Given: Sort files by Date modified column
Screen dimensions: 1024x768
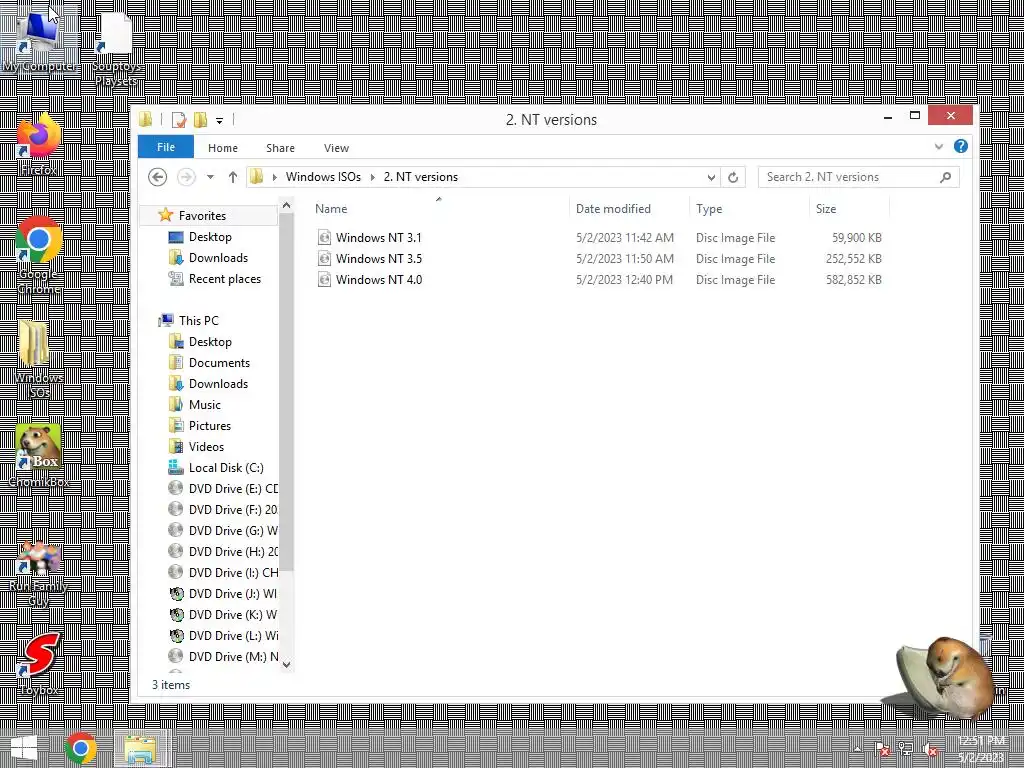Looking at the screenshot, I should (629, 208).
